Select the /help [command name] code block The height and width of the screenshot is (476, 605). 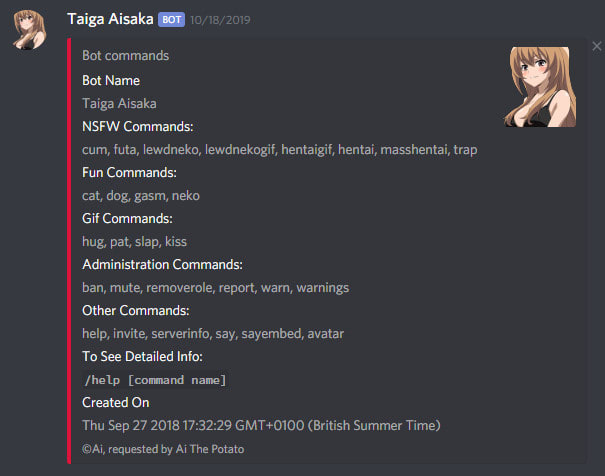point(155,380)
